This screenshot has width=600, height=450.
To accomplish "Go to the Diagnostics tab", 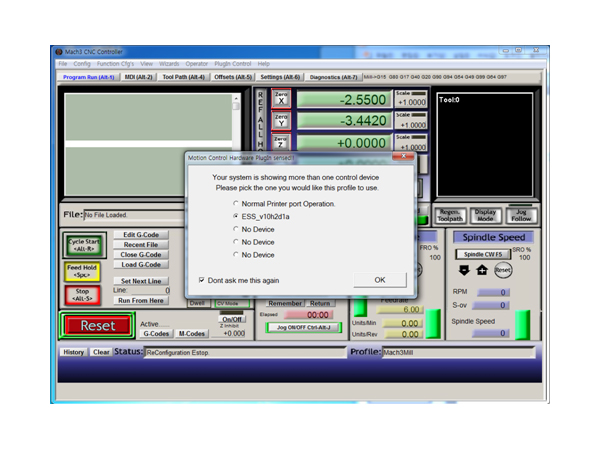I will point(334,76).
